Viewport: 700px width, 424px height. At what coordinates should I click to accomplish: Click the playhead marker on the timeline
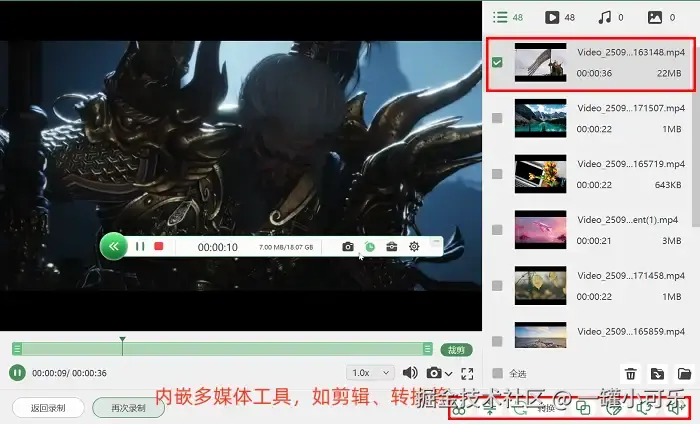(122, 340)
